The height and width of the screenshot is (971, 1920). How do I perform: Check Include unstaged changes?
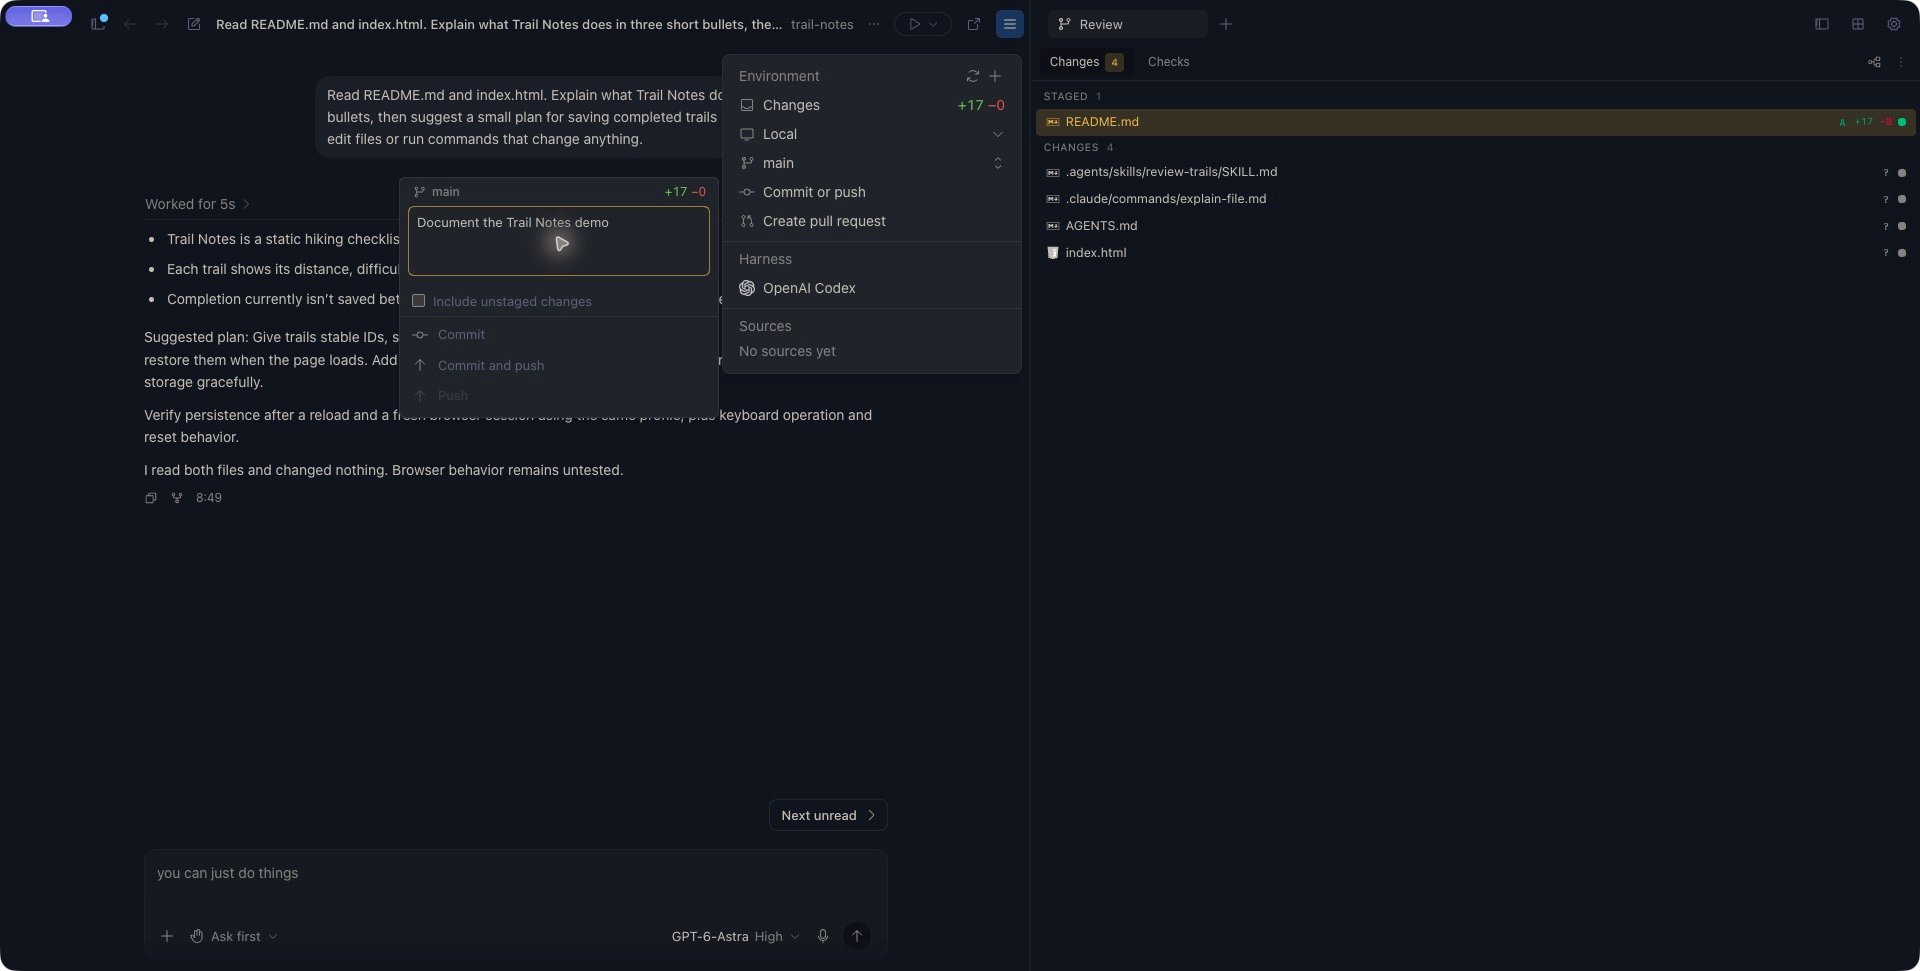(418, 301)
